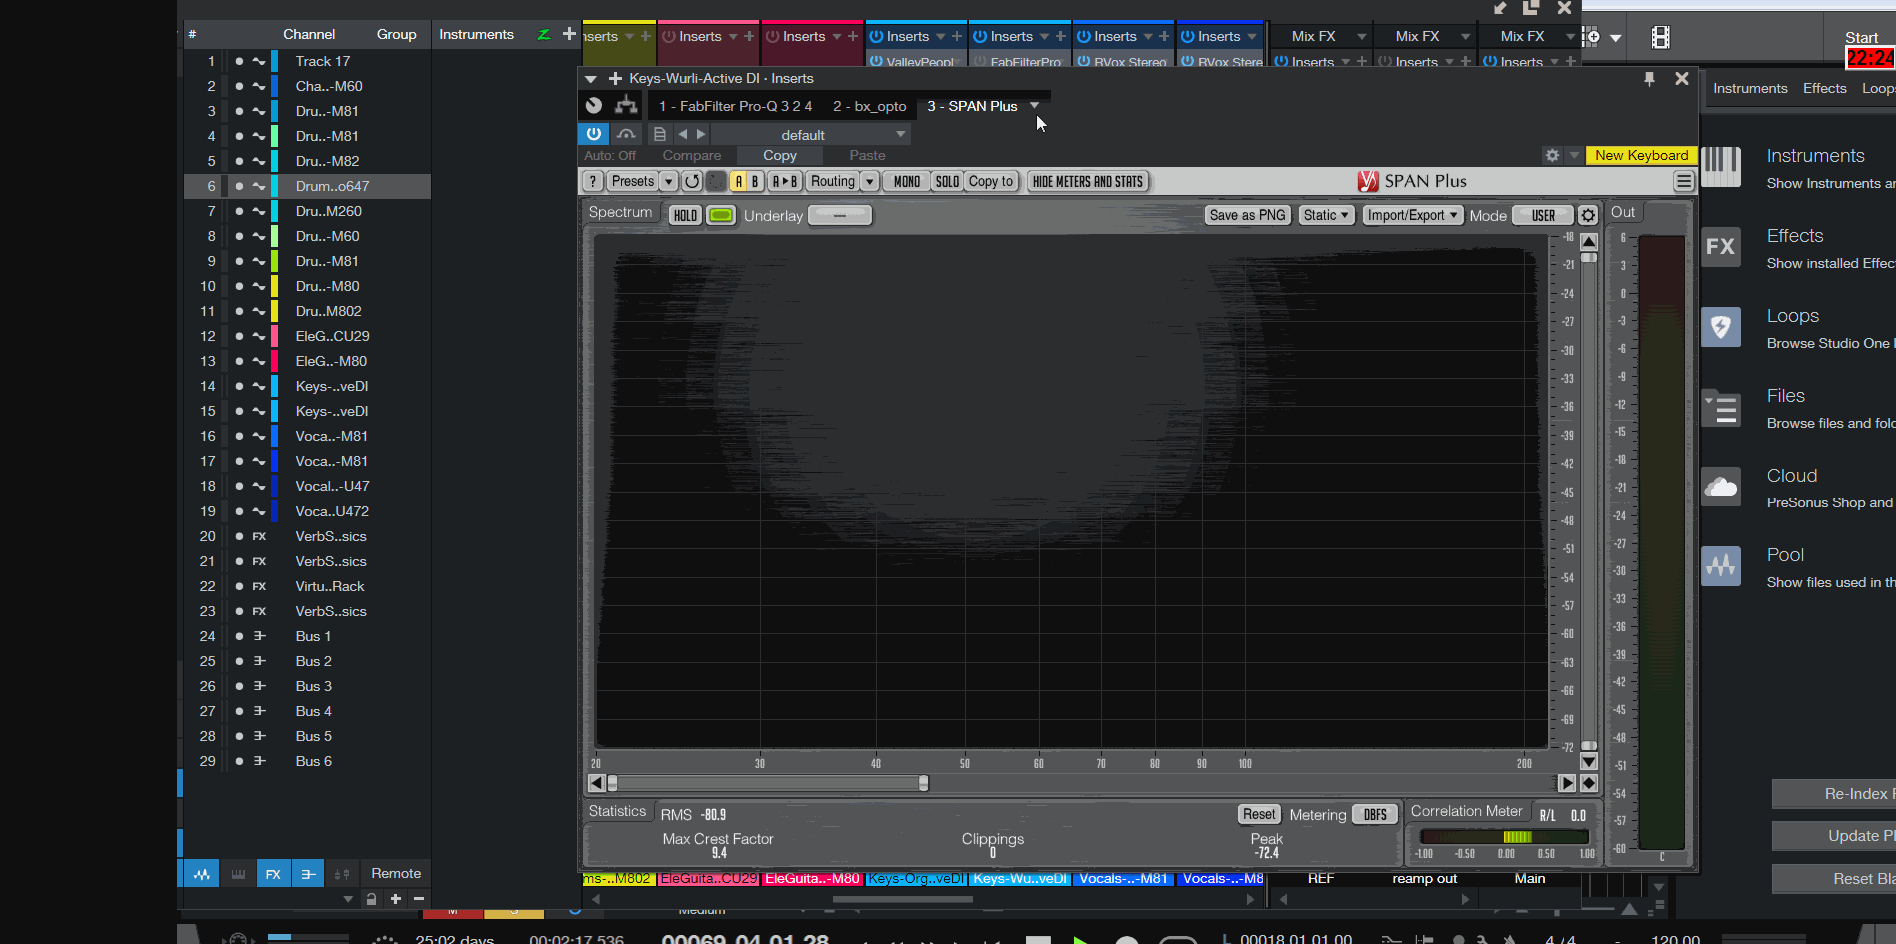This screenshot has height=944, width=1896.
Task: Open the Pool browser icon
Action: (x=1721, y=566)
